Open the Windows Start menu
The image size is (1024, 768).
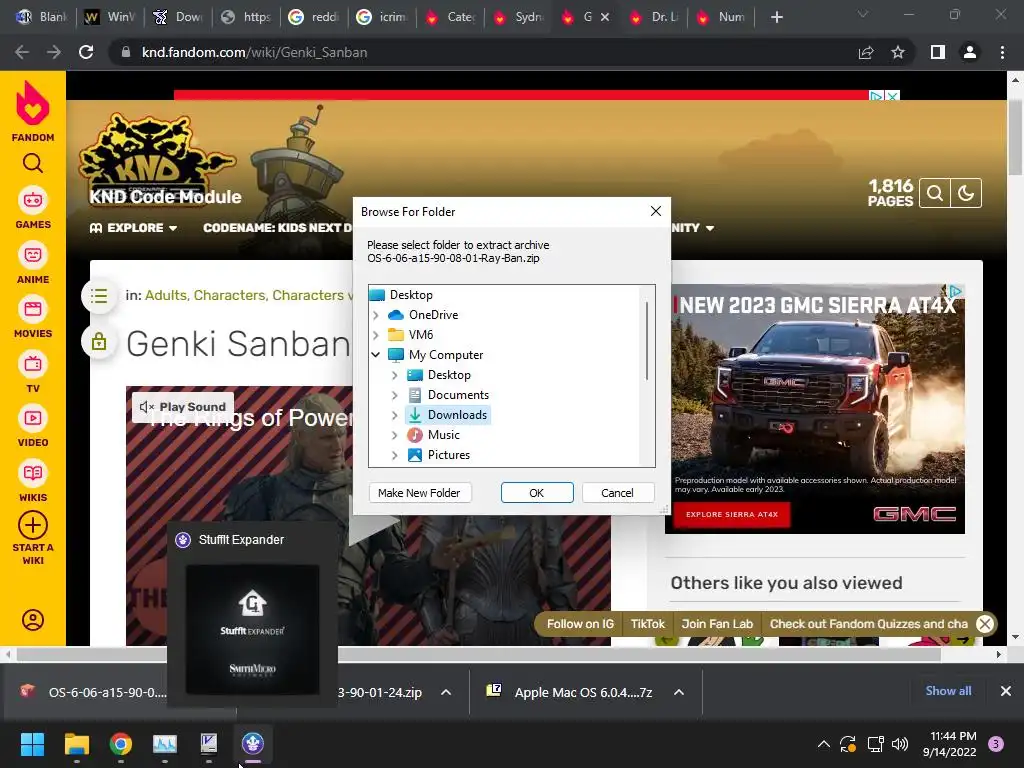[x=32, y=744]
